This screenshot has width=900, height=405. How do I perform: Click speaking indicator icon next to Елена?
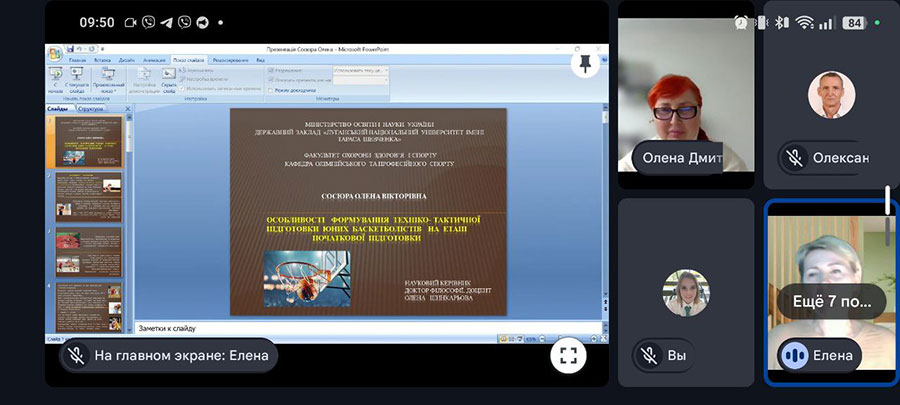794,356
